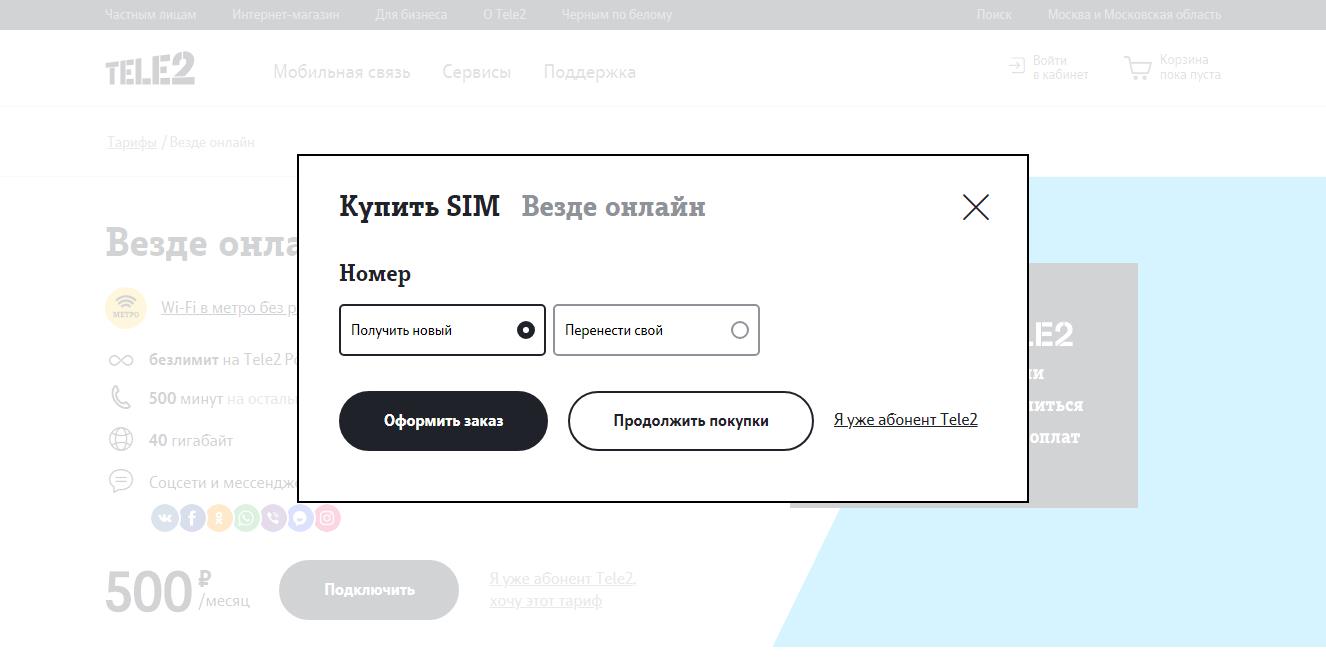
Task: Open Интернет-магазин in top bar
Action: [x=286, y=15]
